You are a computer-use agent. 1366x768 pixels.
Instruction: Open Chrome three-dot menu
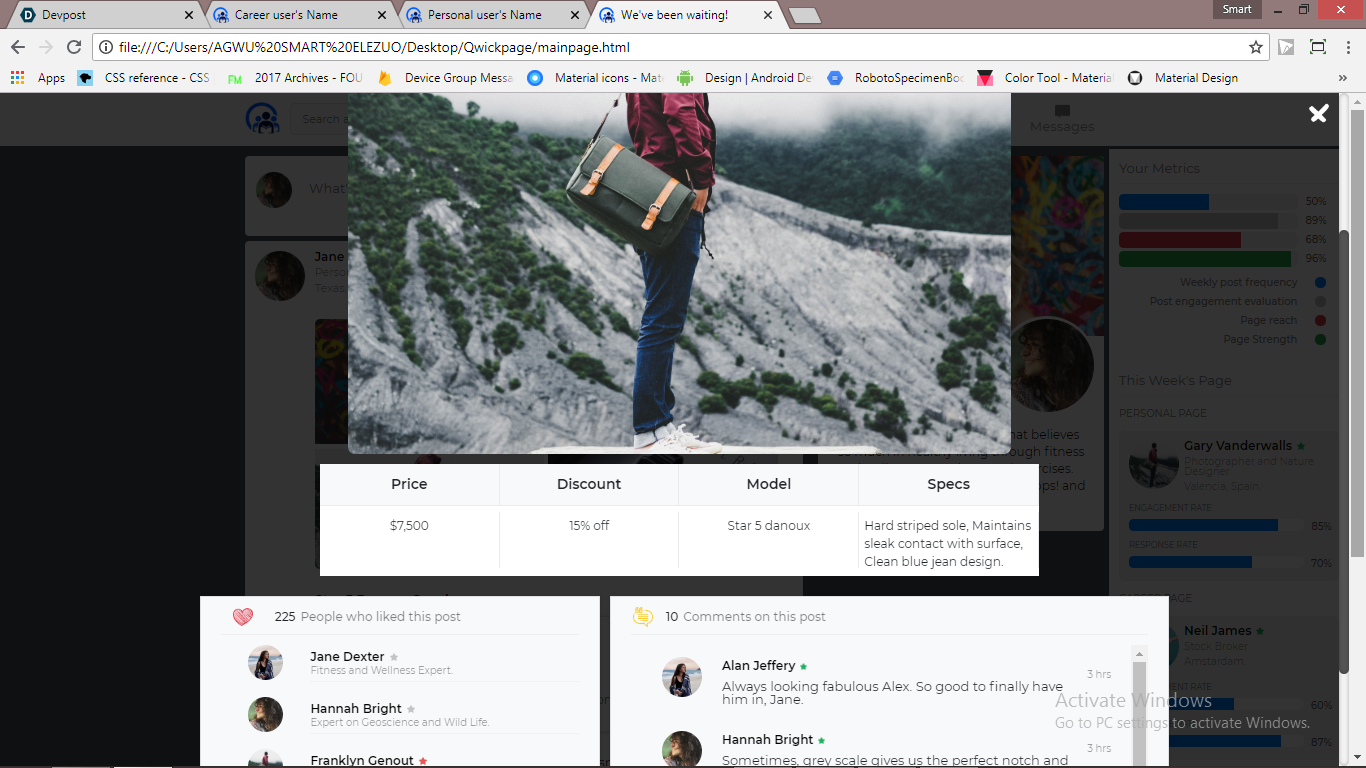[1349, 47]
